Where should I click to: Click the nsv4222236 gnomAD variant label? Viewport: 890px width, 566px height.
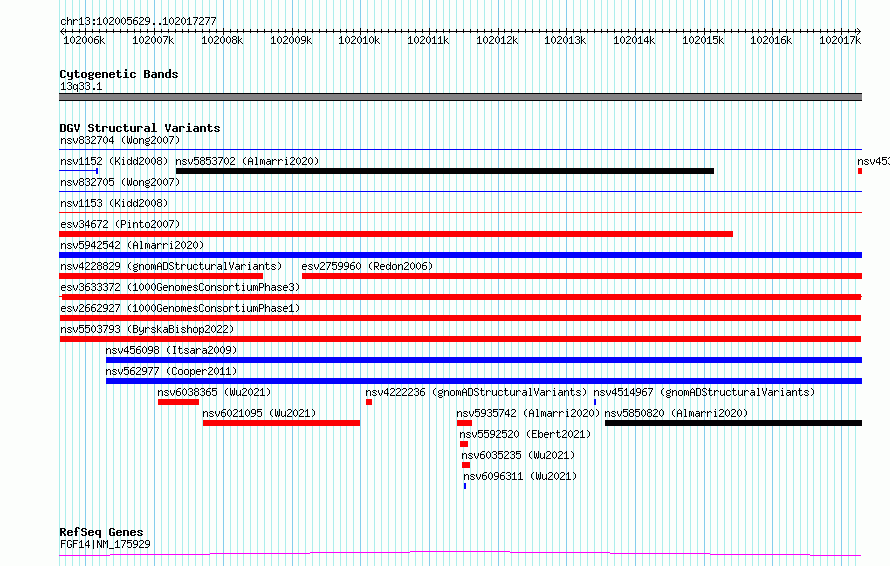(x=476, y=392)
